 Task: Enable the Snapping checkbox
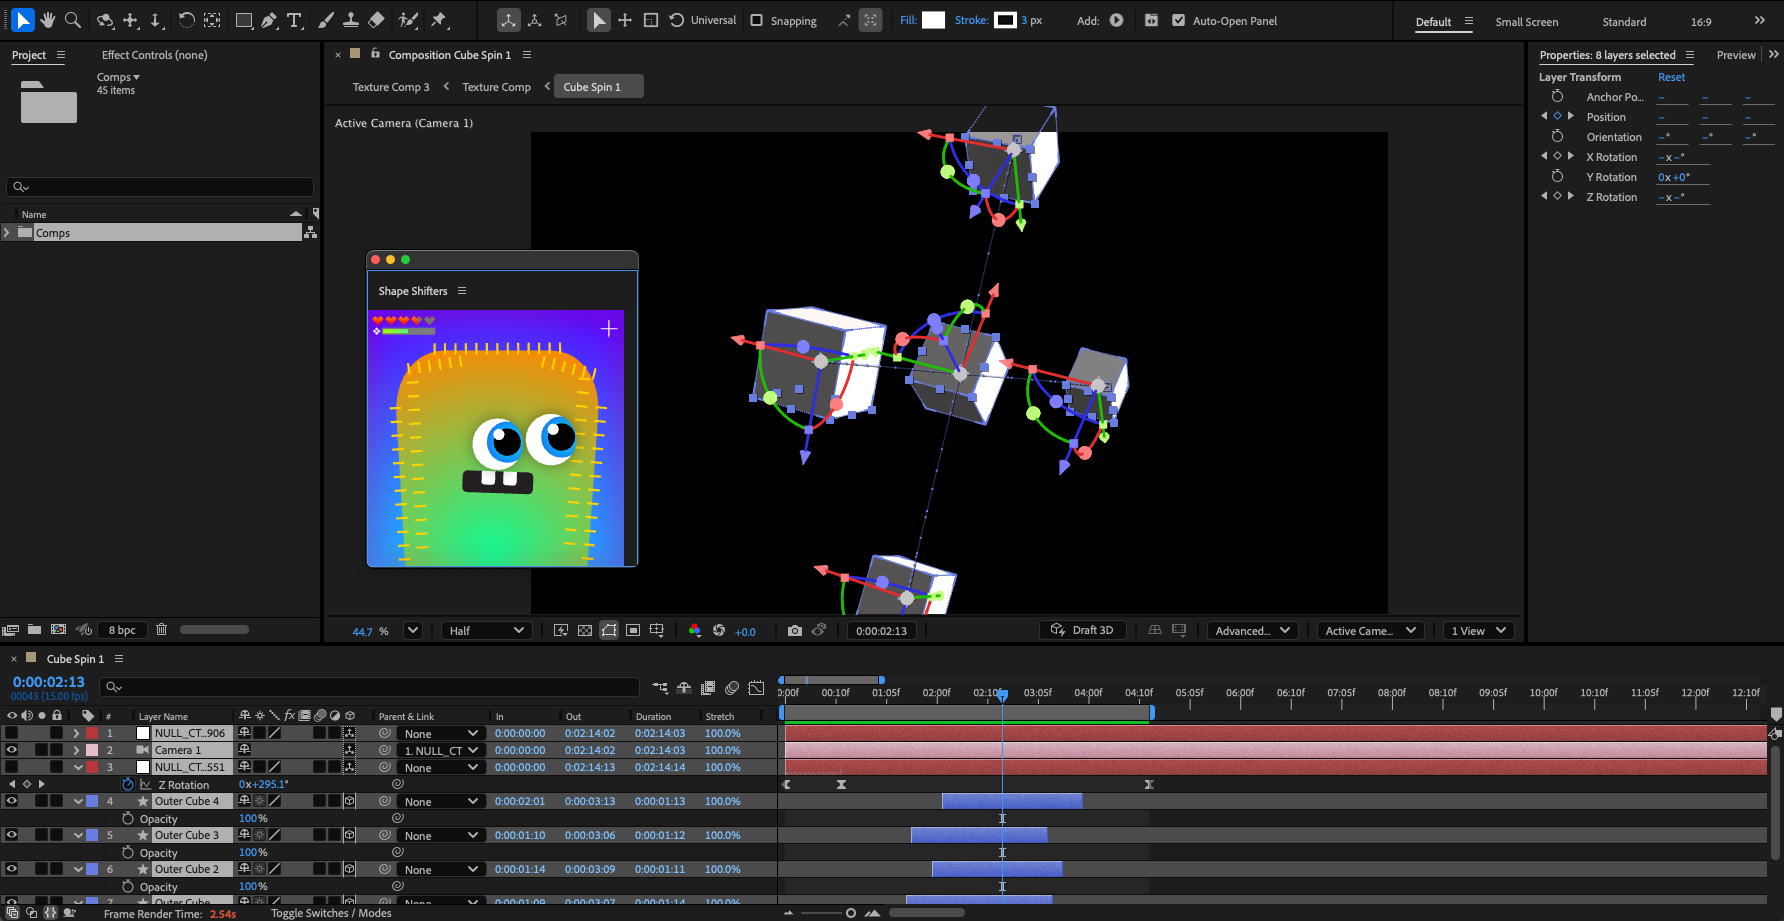757,20
